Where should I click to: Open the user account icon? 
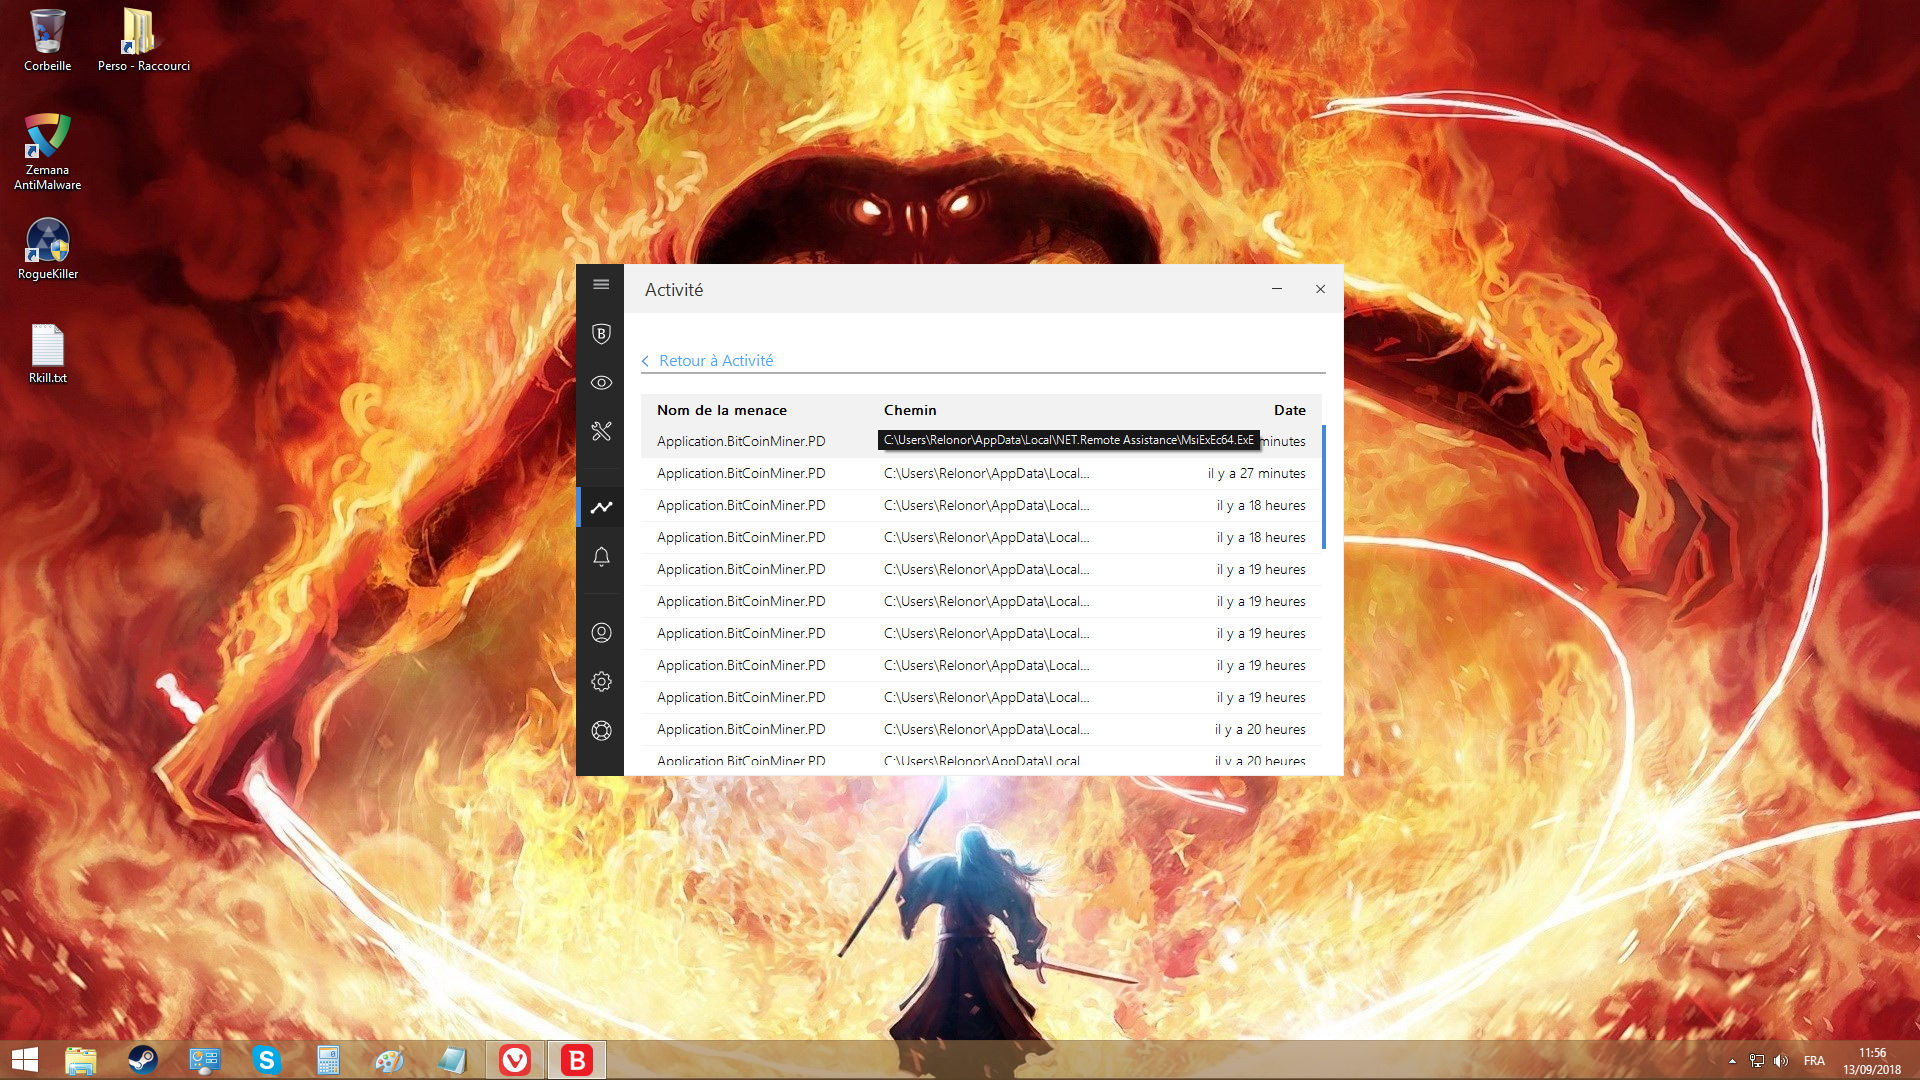coord(601,633)
